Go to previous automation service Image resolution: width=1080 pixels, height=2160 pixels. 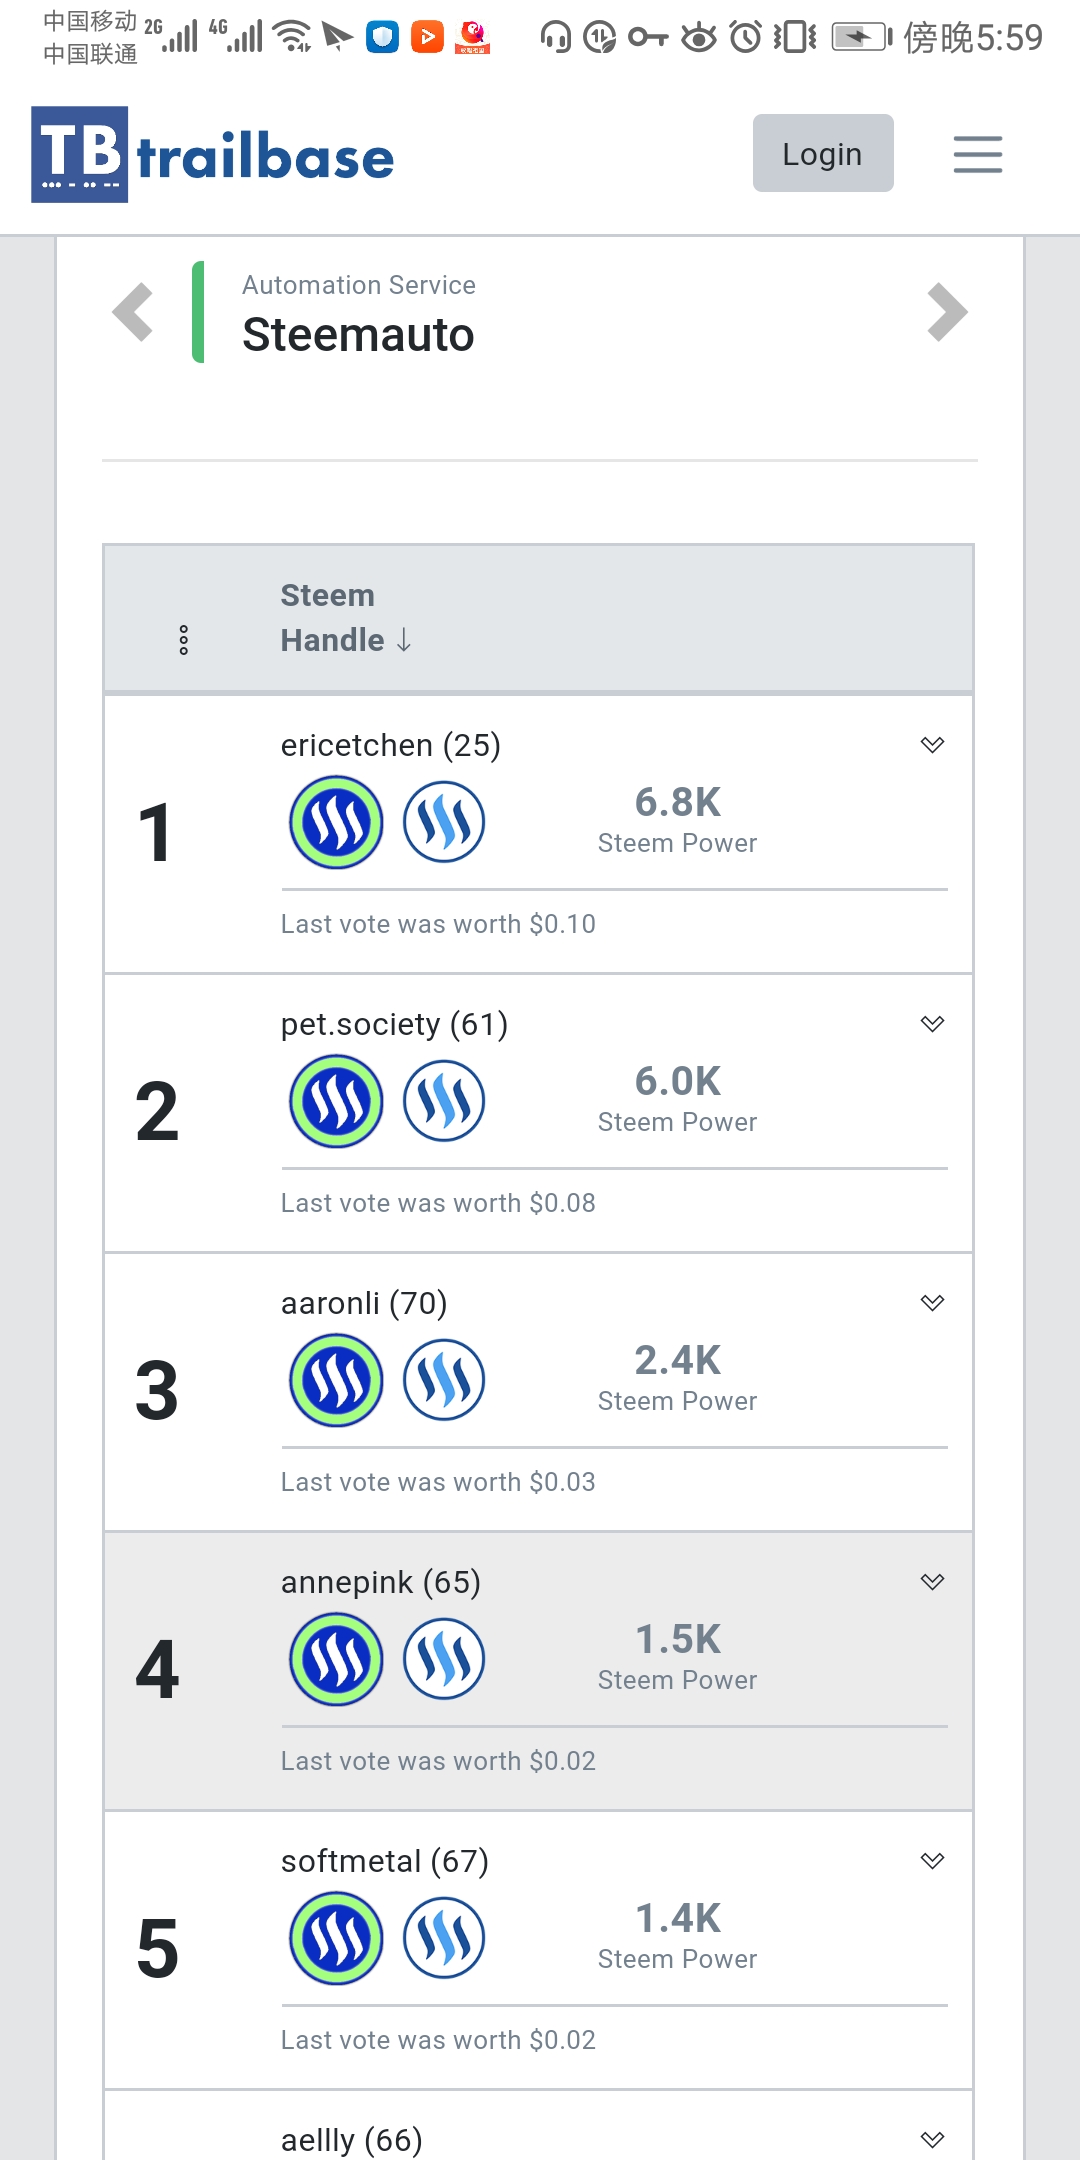click(x=133, y=312)
